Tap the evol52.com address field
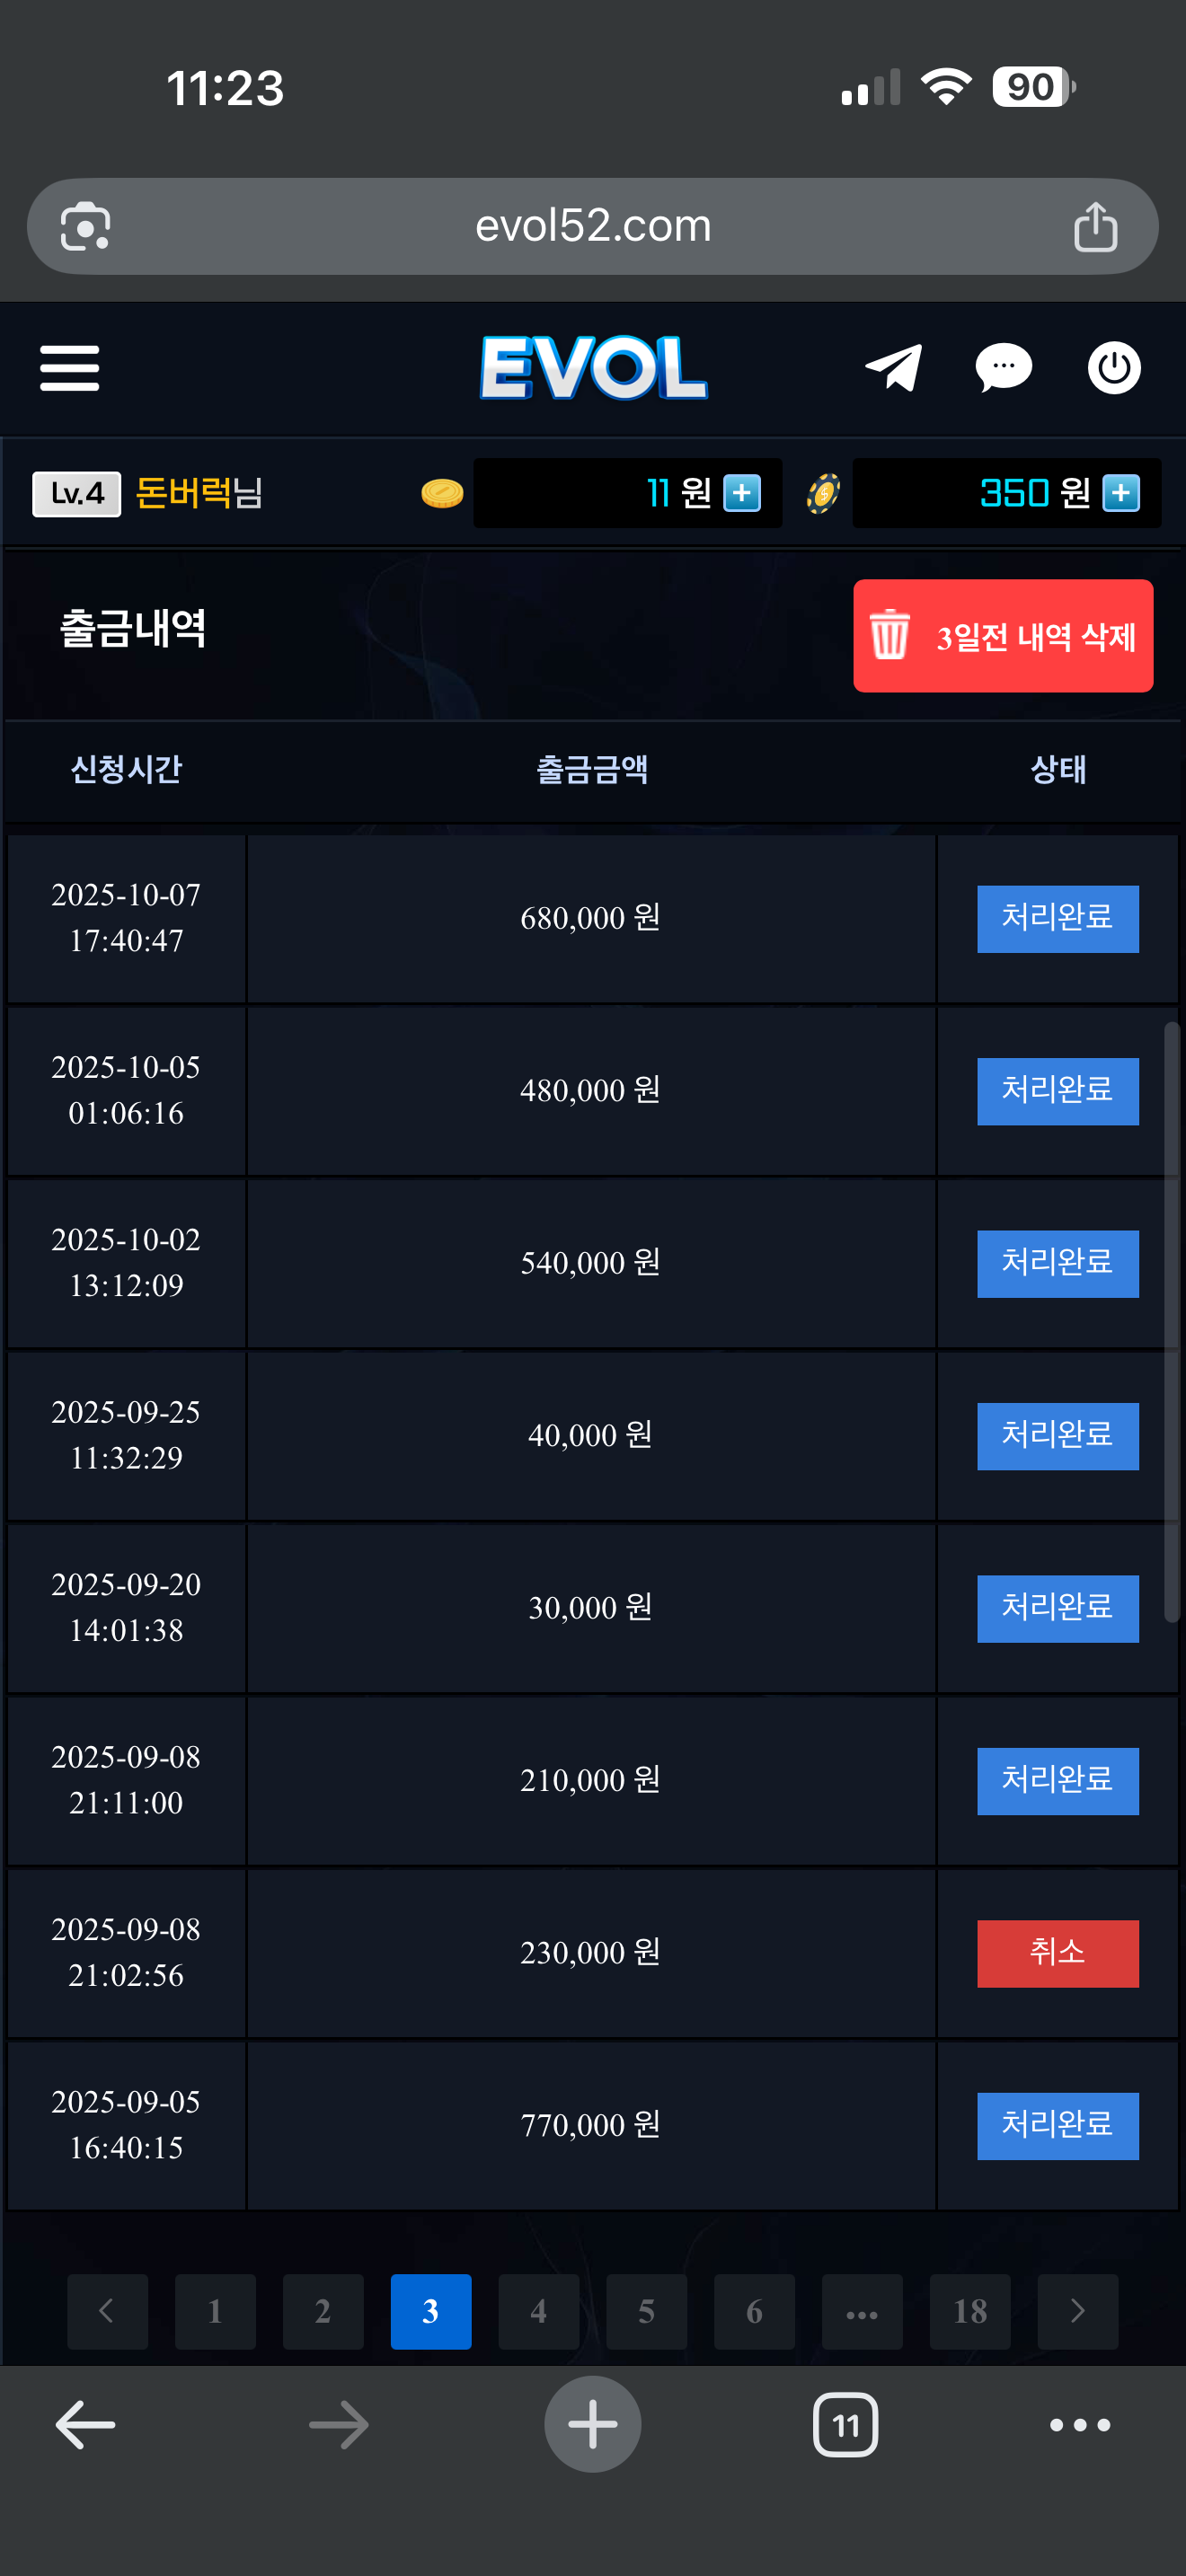 pos(592,227)
